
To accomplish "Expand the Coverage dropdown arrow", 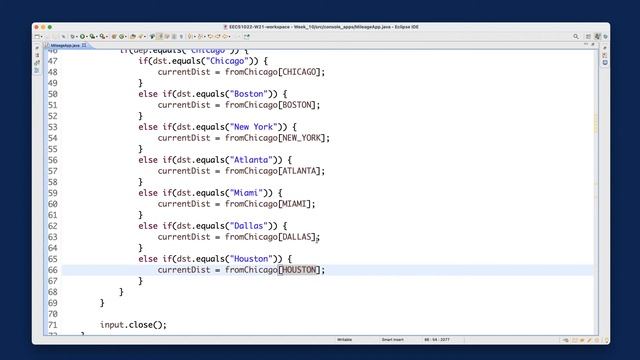I will pos(97,37).
